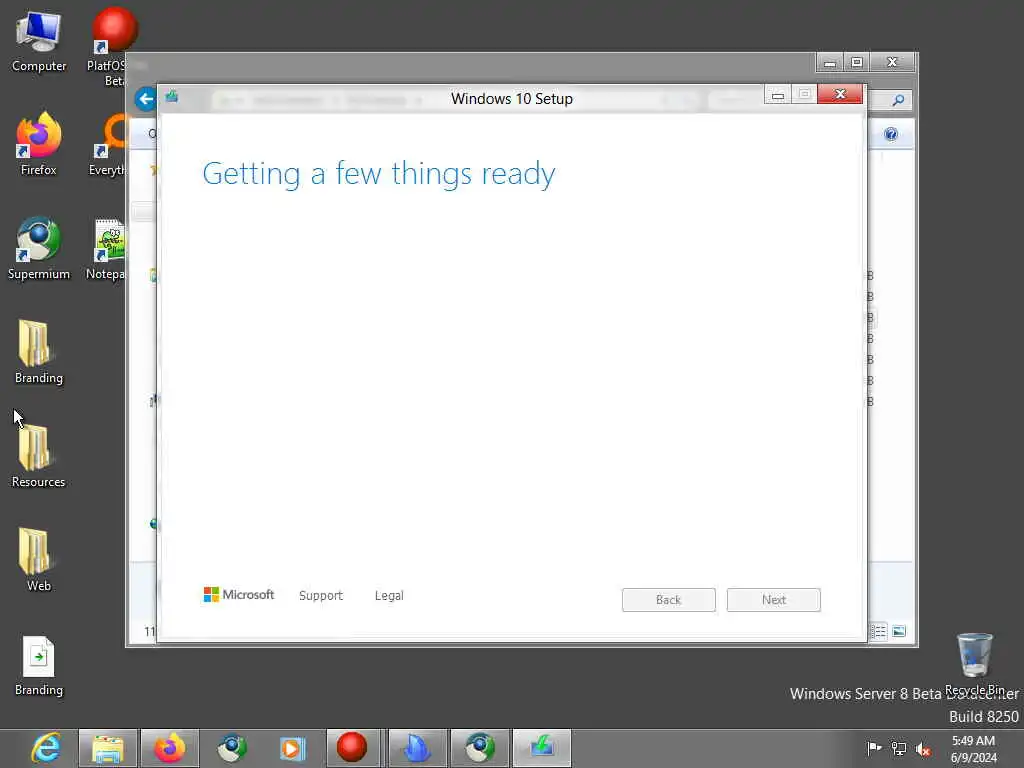Open the media player taskbar icon

pyautogui.click(x=293, y=748)
